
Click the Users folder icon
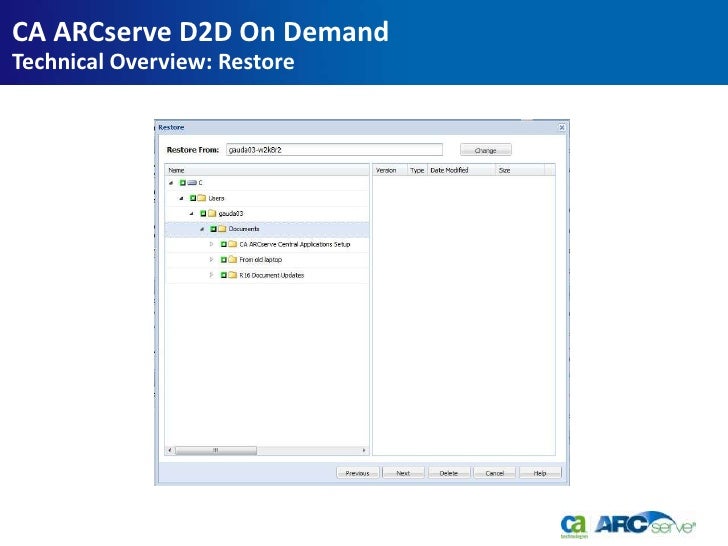point(202,198)
